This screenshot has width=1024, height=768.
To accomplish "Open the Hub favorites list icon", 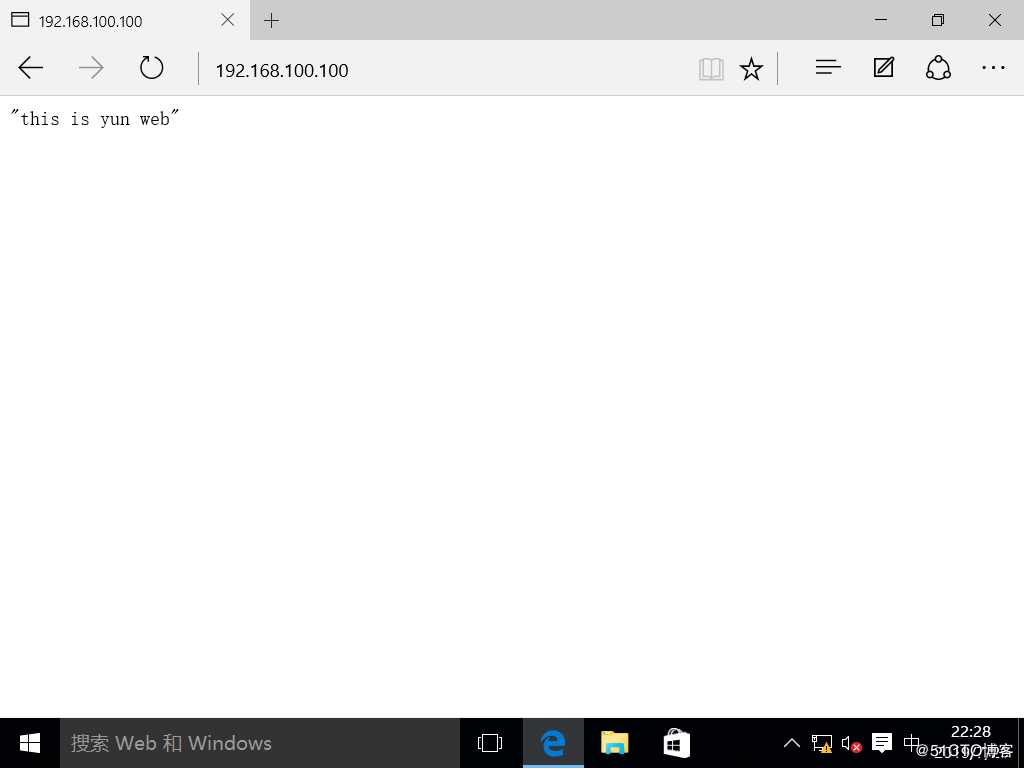I will pyautogui.click(x=827, y=67).
